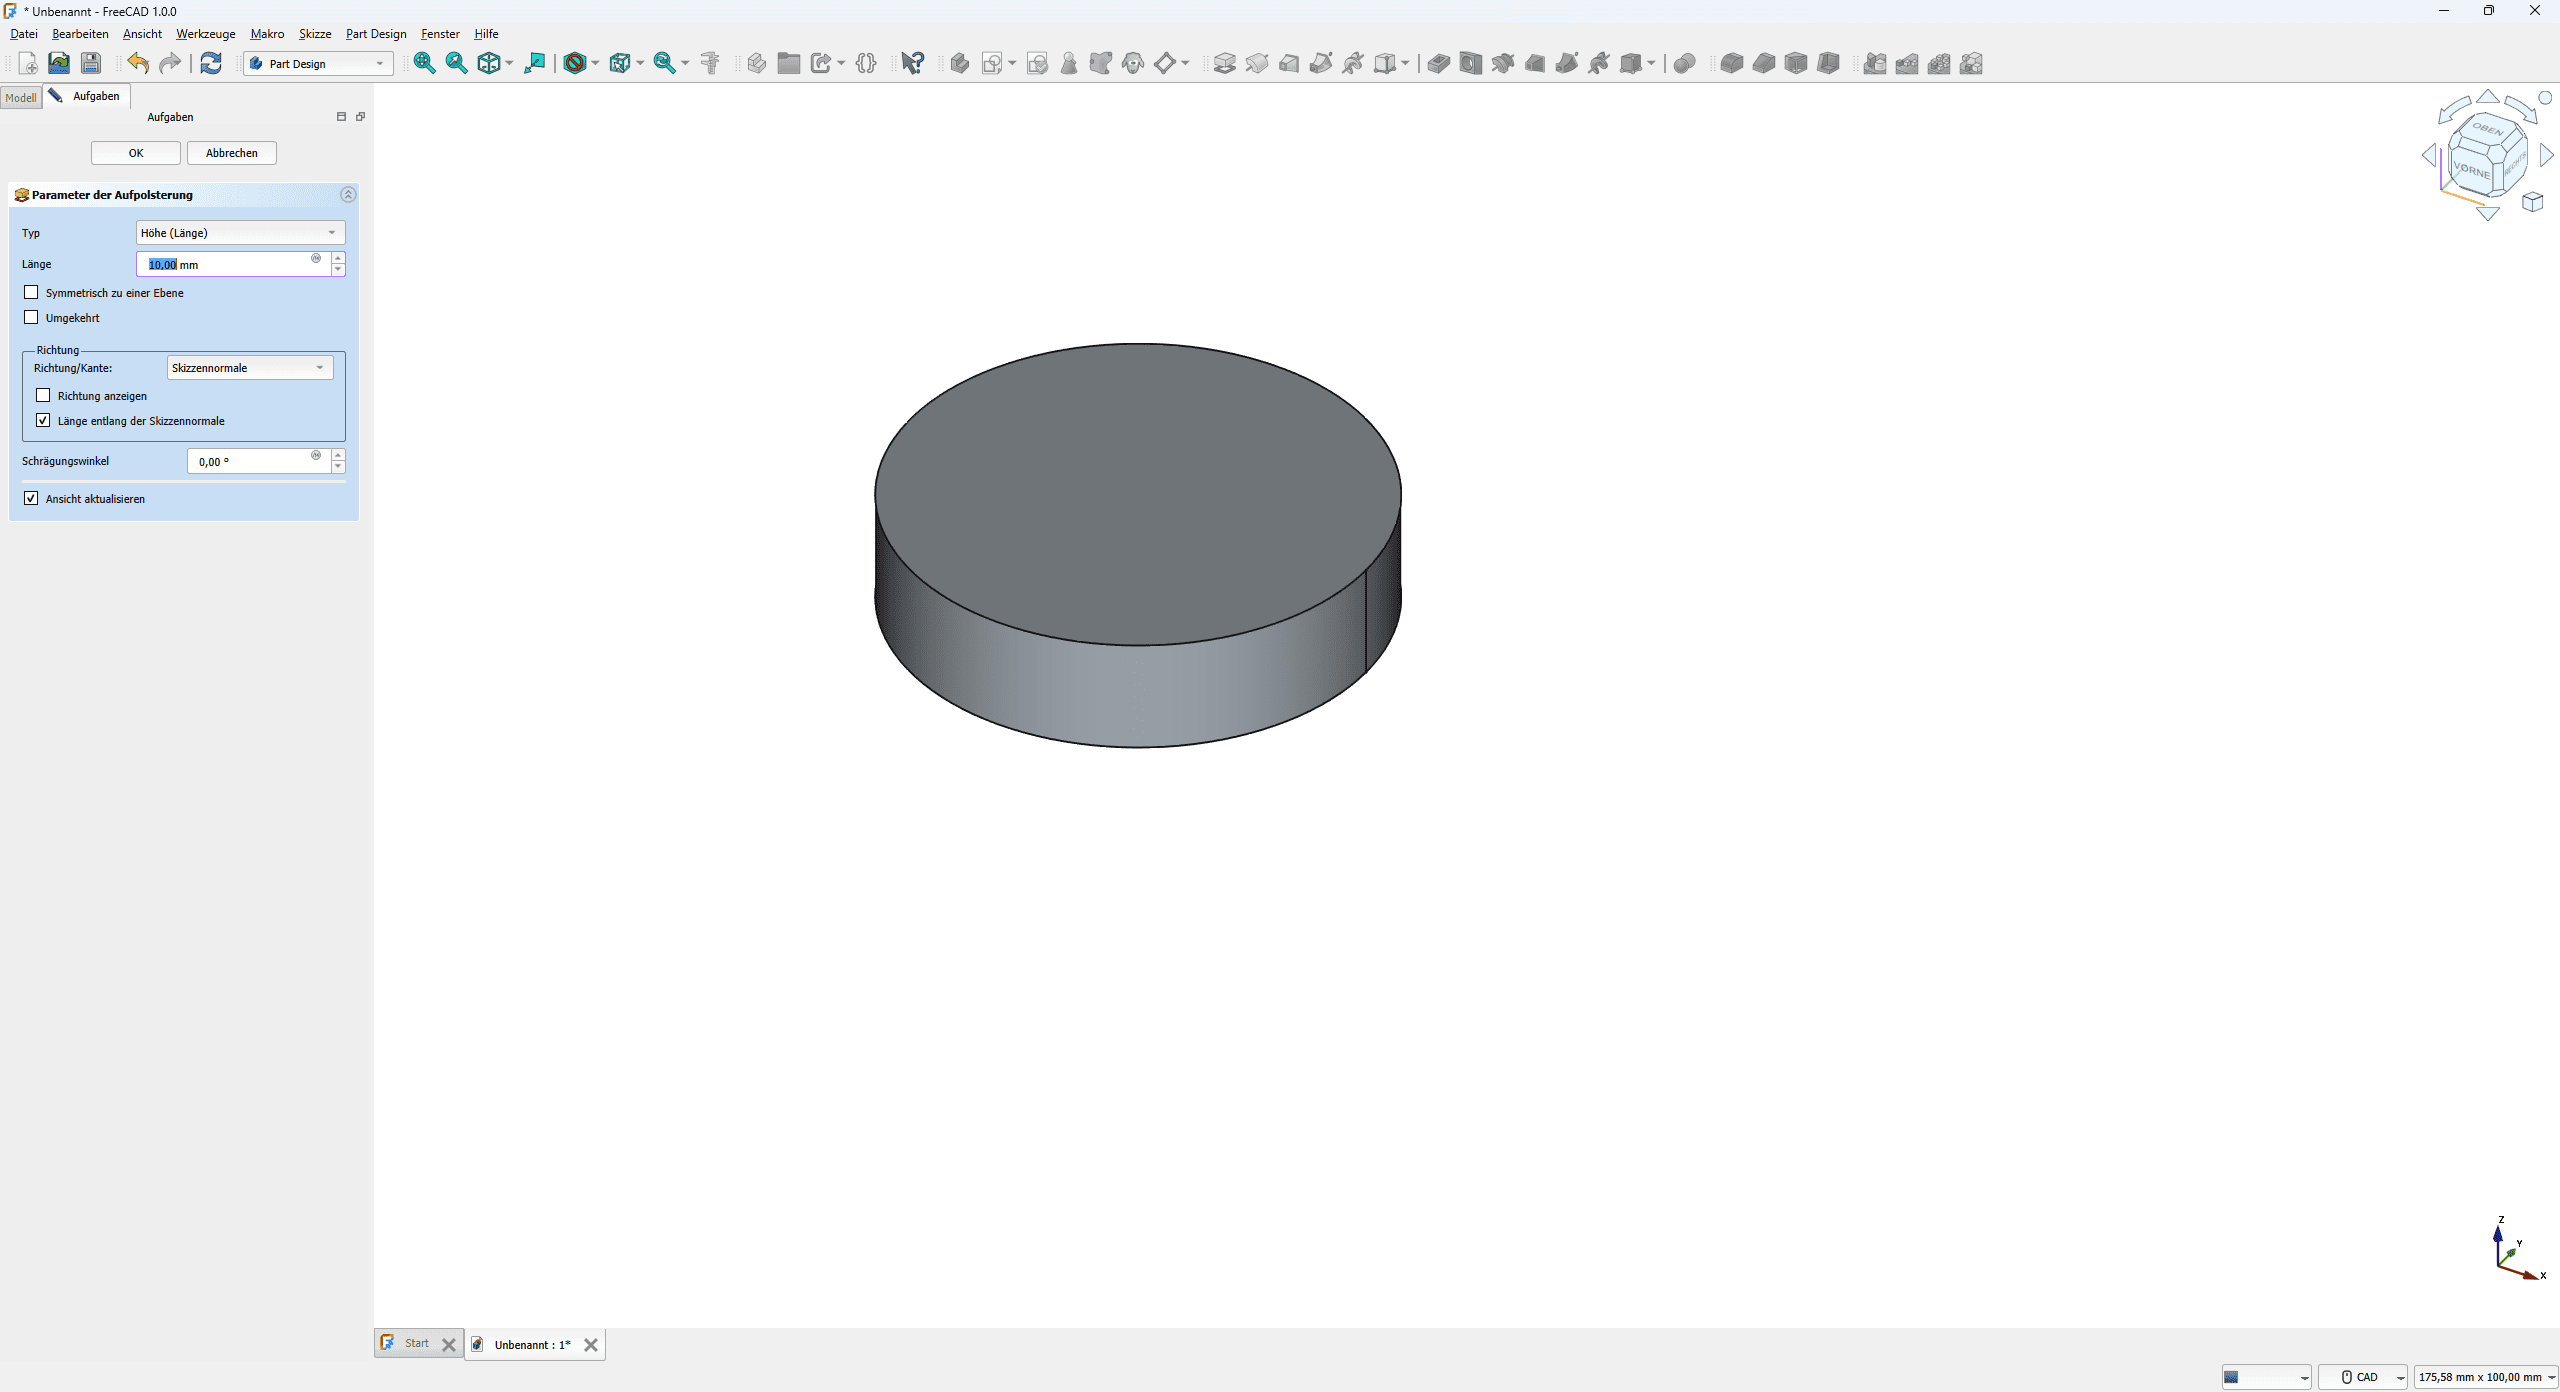
Task: Click the Boolean operation spheres icon
Action: [1684, 64]
